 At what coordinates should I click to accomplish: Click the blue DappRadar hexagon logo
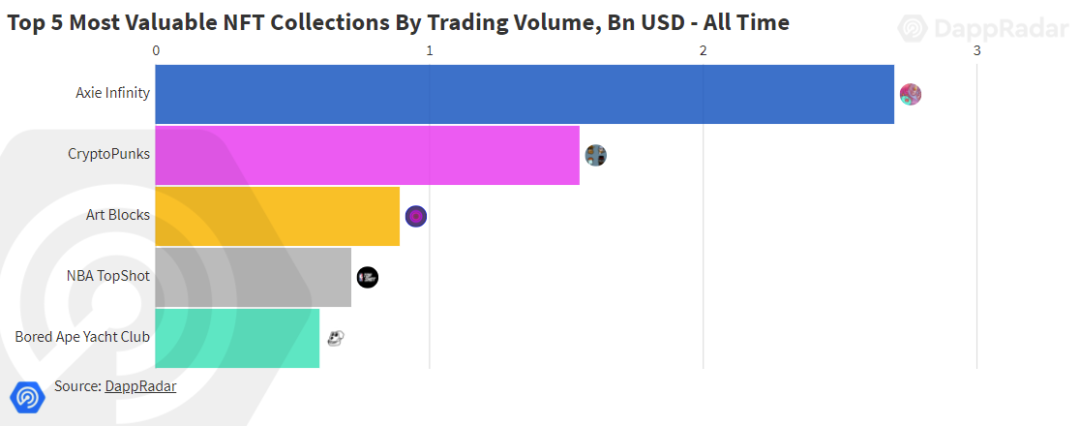(28, 397)
